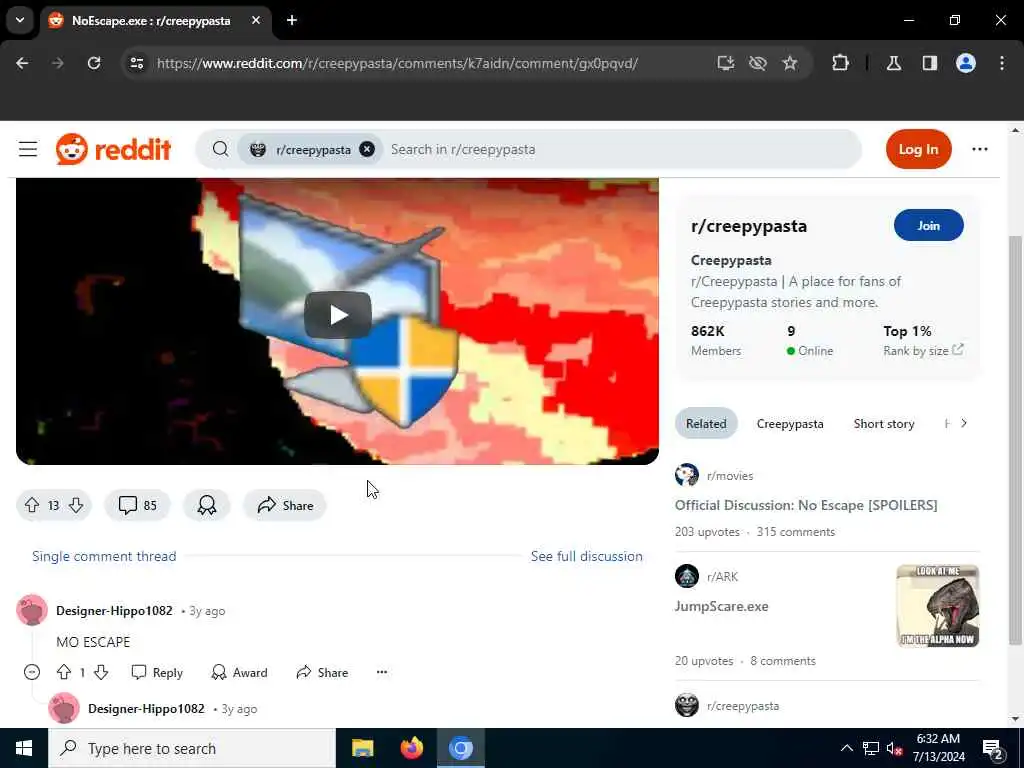
Task: Click the Log In button
Action: click(918, 150)
